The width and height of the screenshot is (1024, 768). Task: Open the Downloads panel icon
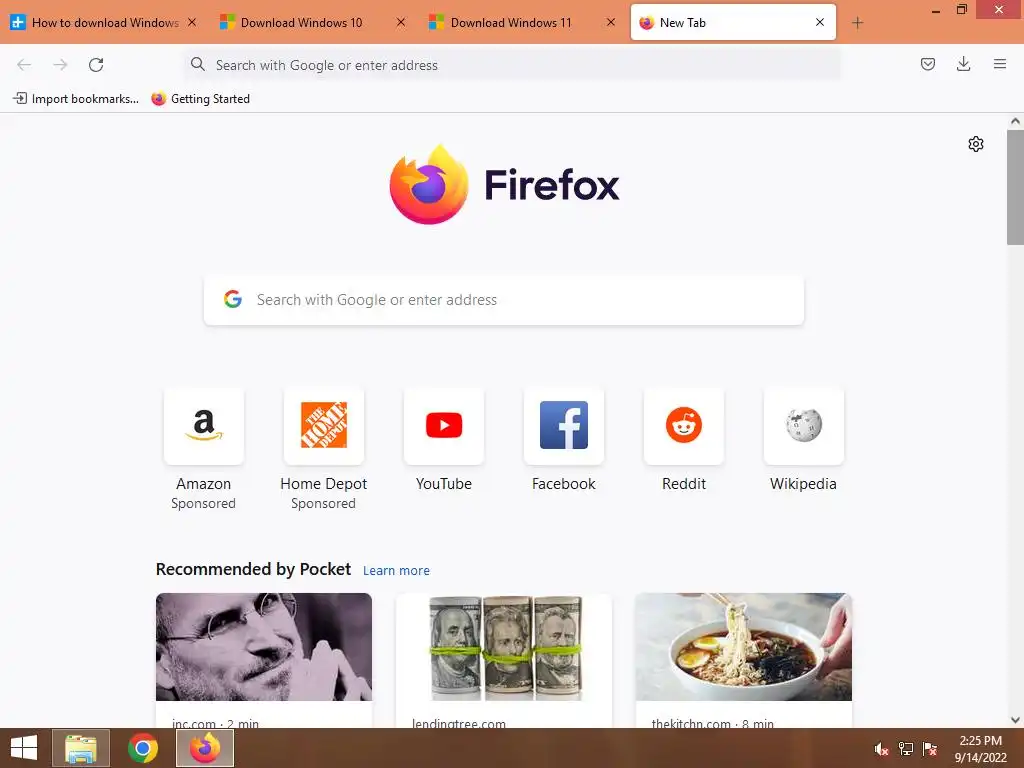tap(963, 64)
